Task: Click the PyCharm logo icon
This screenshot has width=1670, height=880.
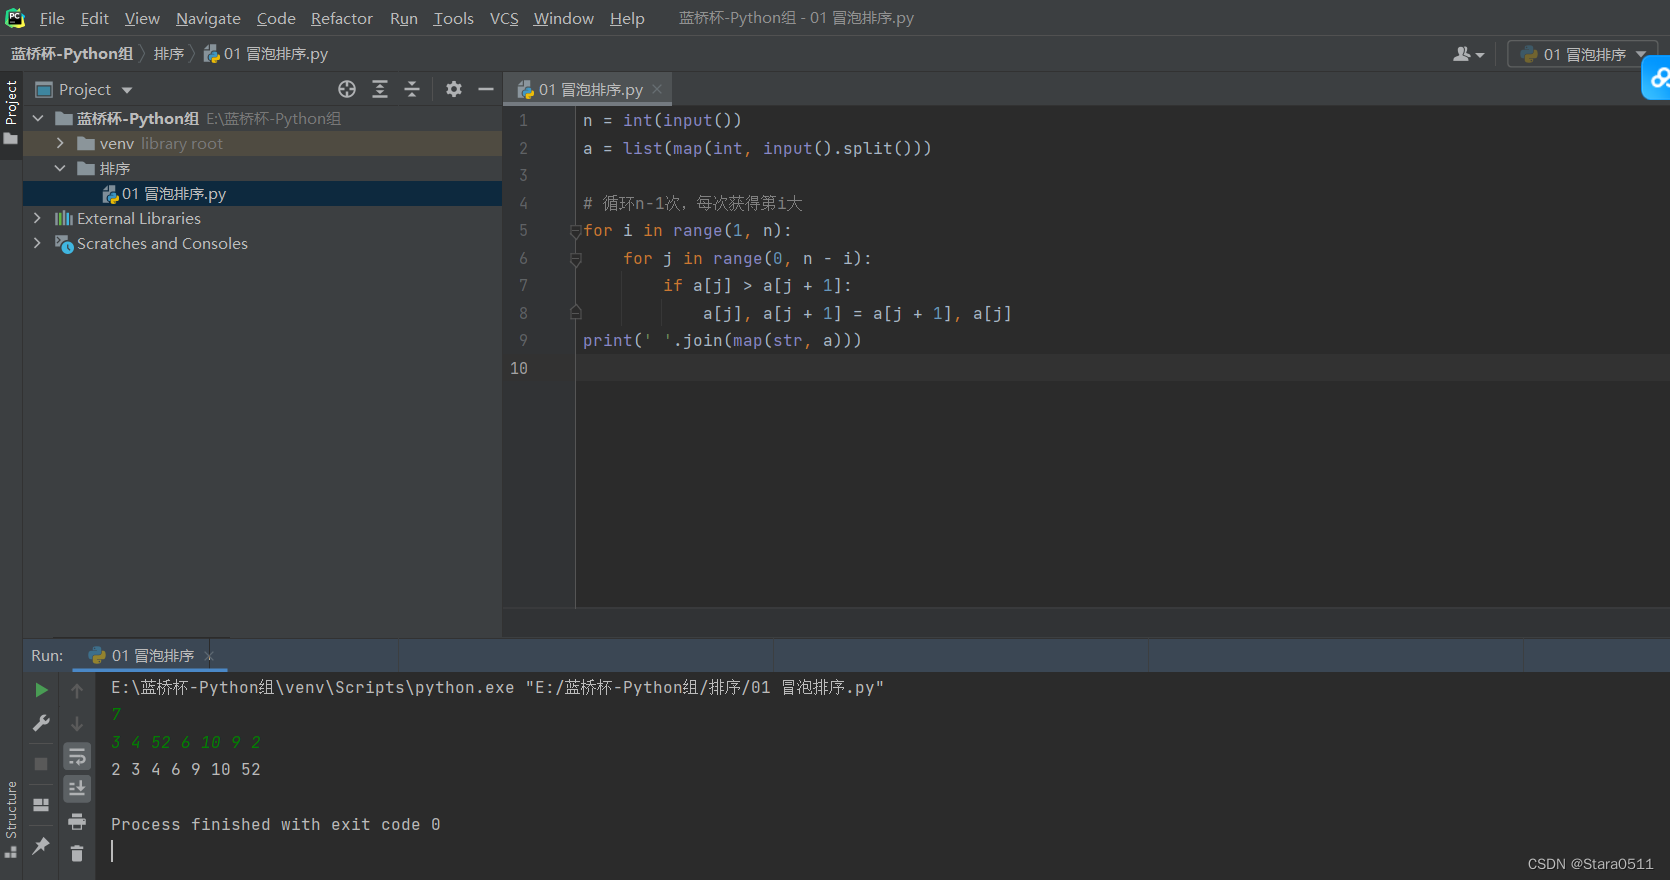Action: click(x=15, y=18)
